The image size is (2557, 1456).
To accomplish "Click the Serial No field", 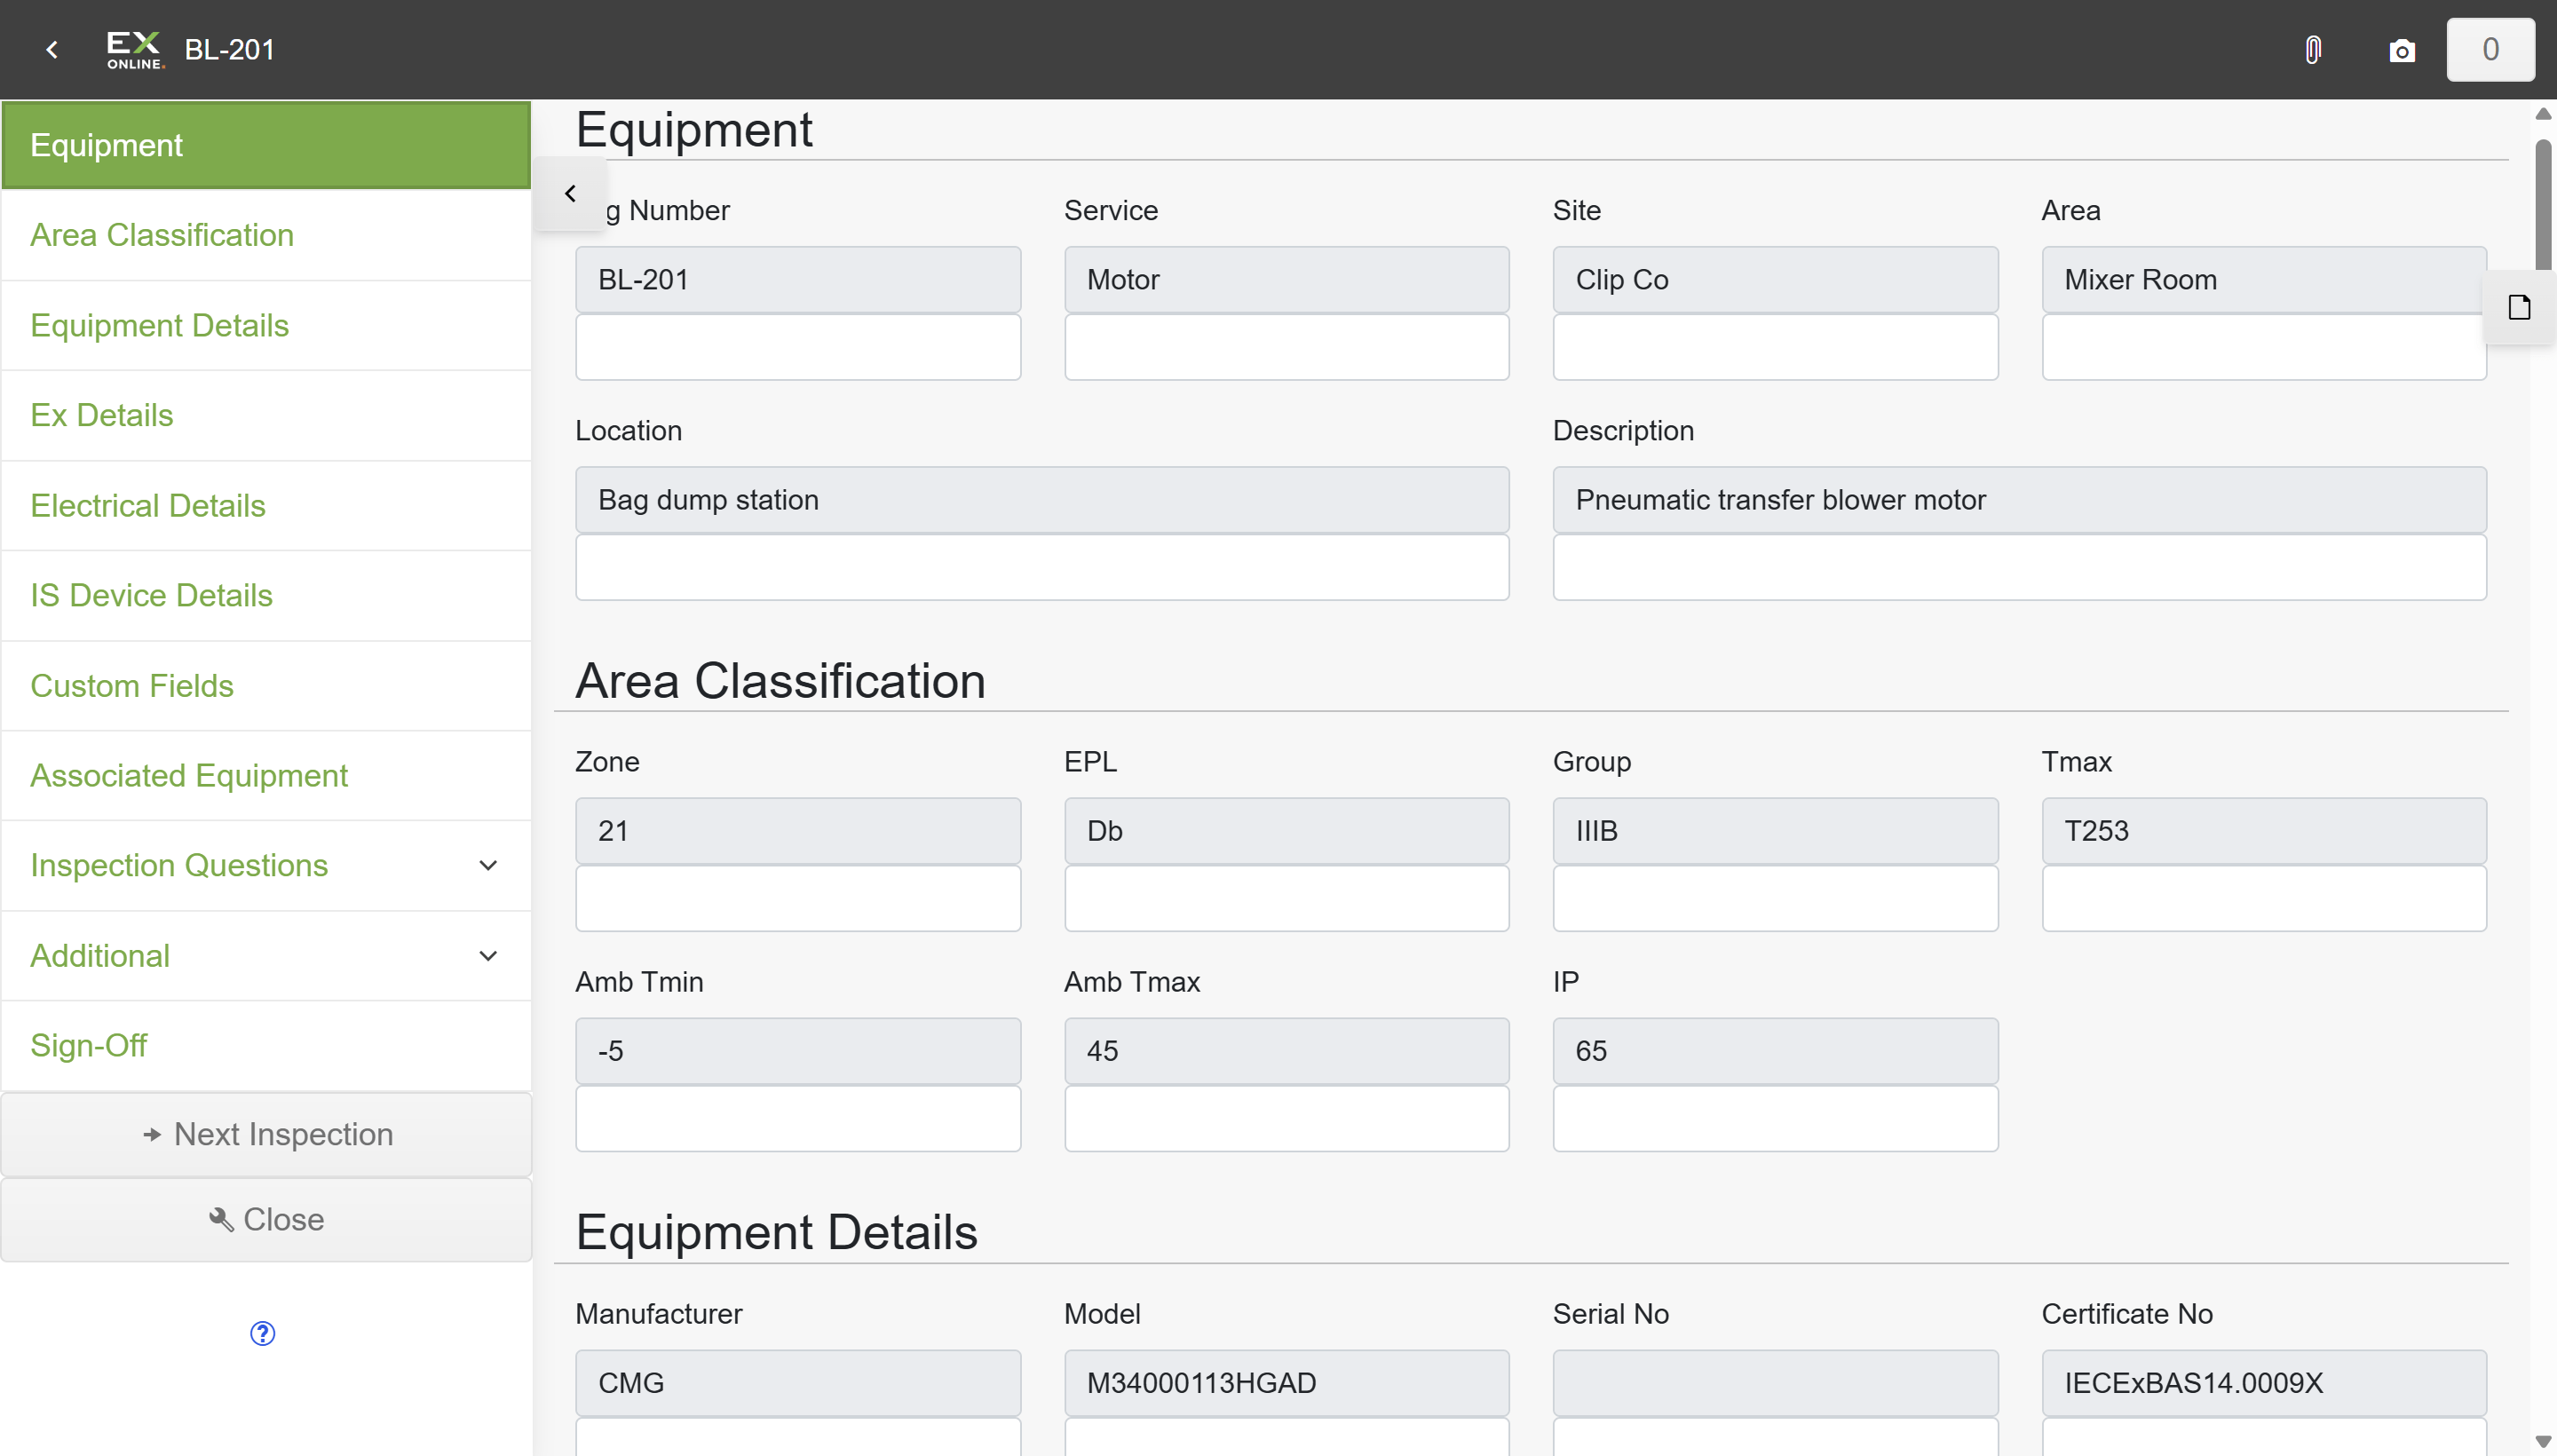I will (x=1775, y=1383).
